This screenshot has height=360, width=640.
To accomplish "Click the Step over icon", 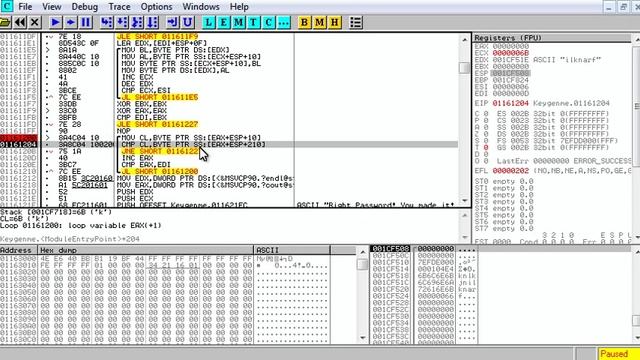I will 122,22.
